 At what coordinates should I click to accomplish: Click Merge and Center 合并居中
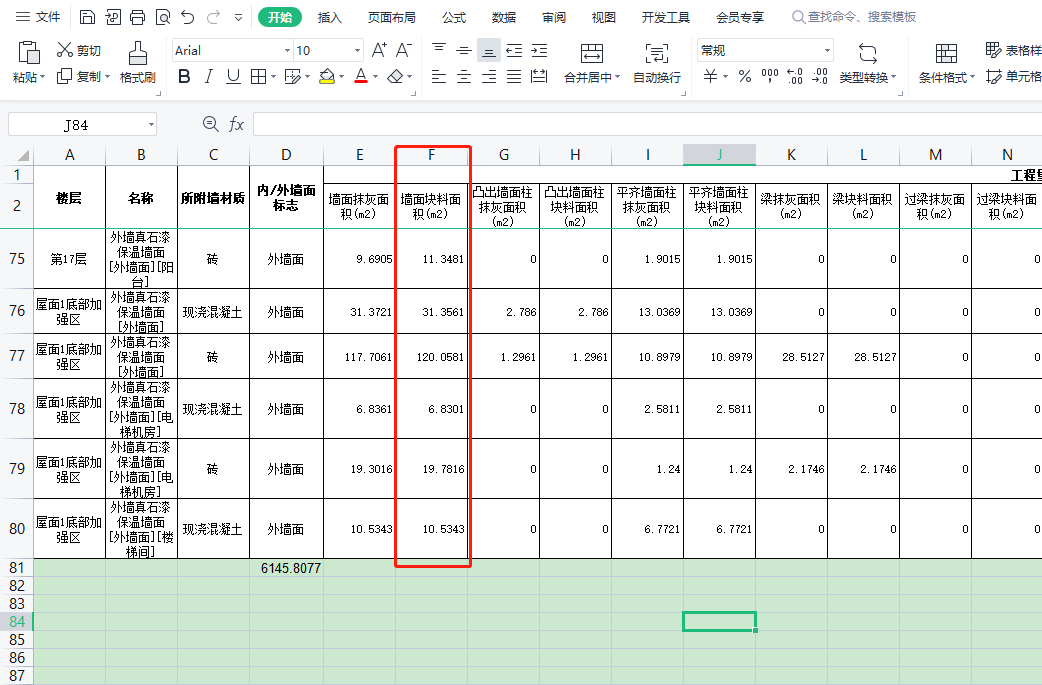591,62
